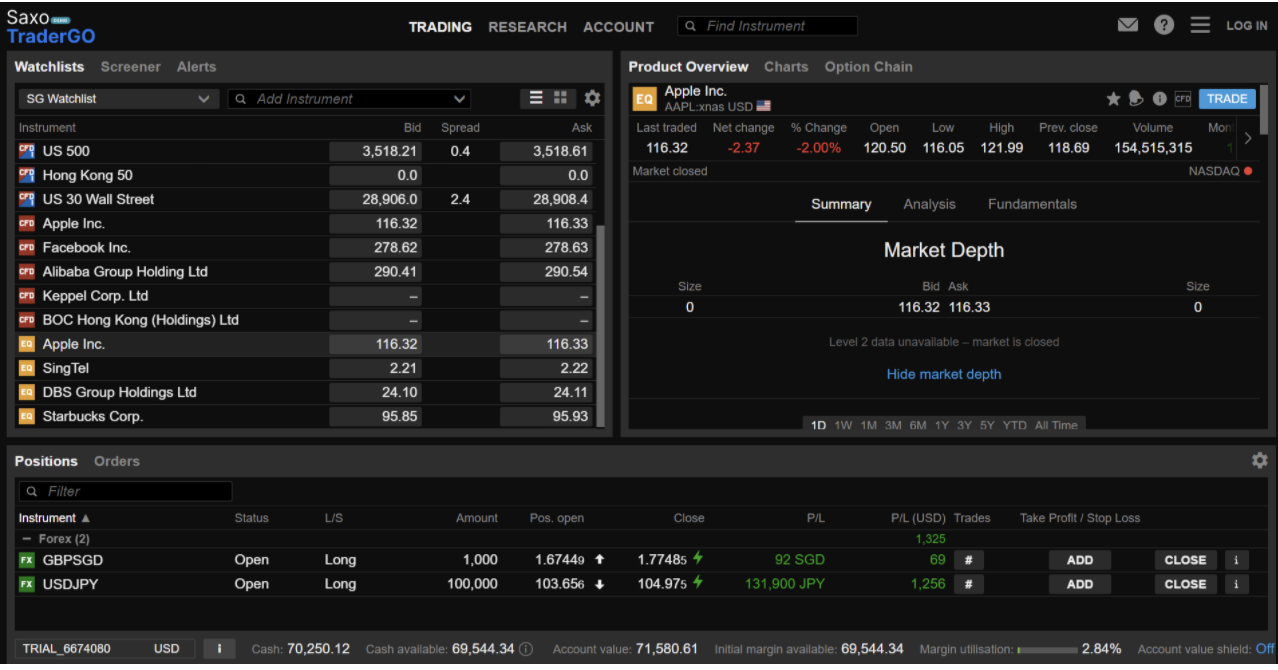Toggle Account value shield Off link
The height and width of the screenshot is (670, 1278).
(1265, 649)
